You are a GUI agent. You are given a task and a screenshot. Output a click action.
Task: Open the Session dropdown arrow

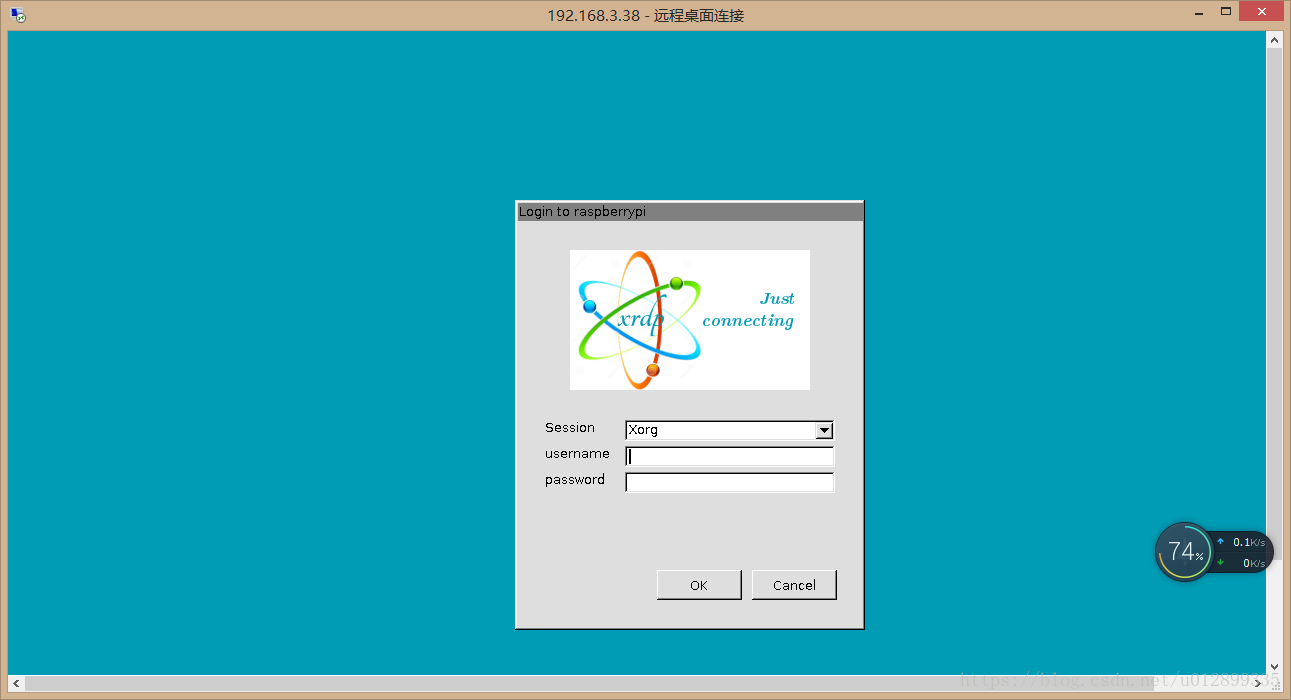pyautogui.click(x=824, y=430)
